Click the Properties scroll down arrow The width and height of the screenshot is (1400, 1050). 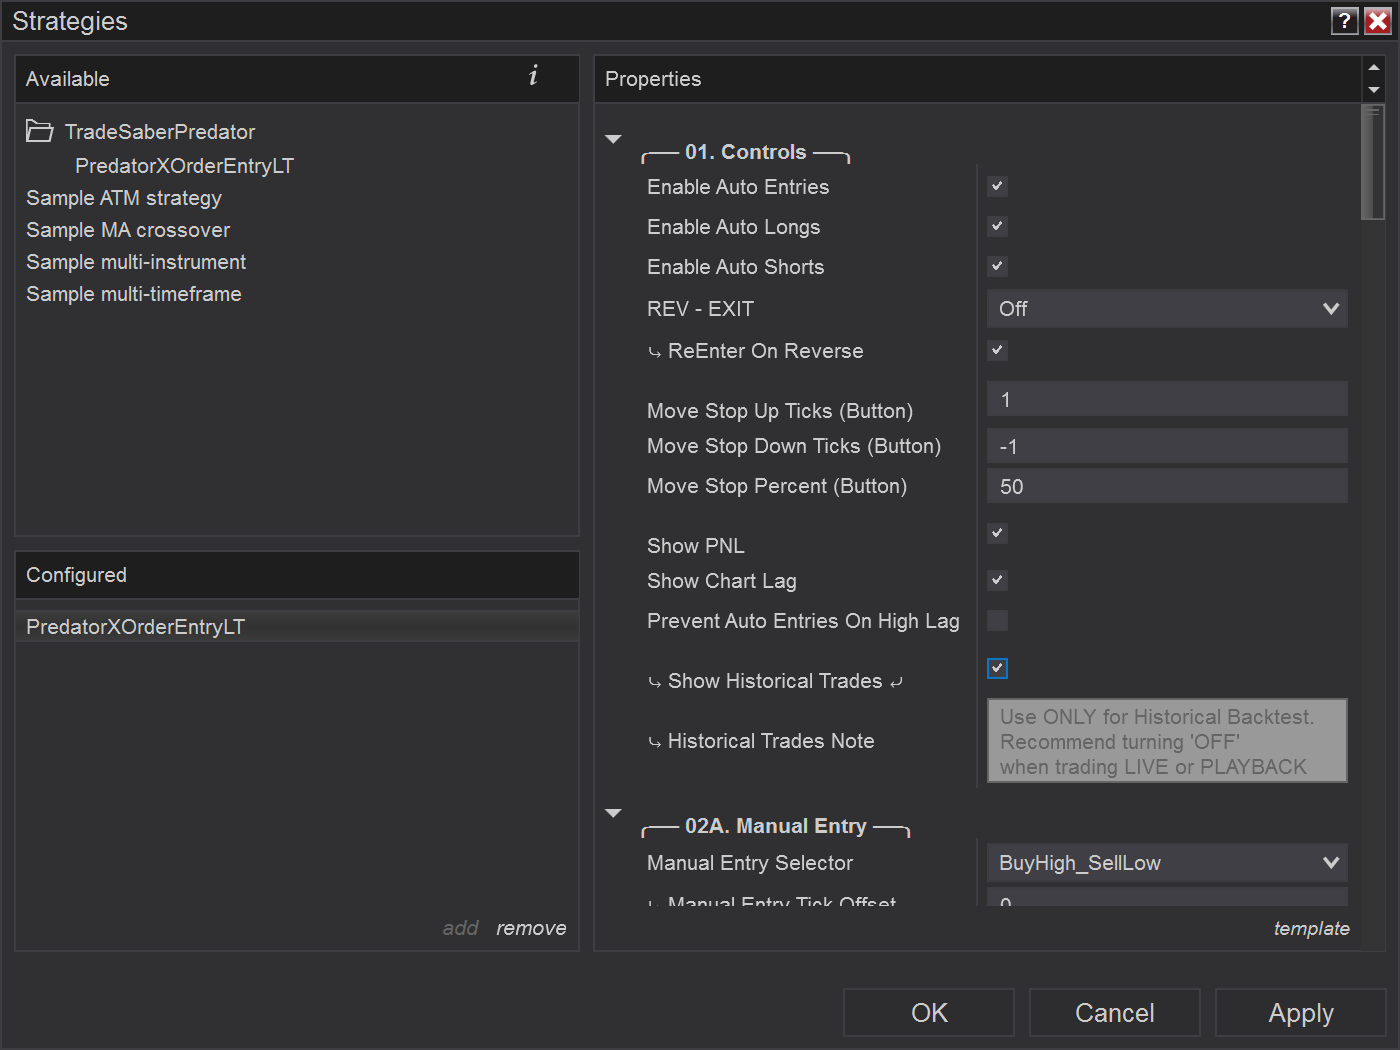(1374, 90)
